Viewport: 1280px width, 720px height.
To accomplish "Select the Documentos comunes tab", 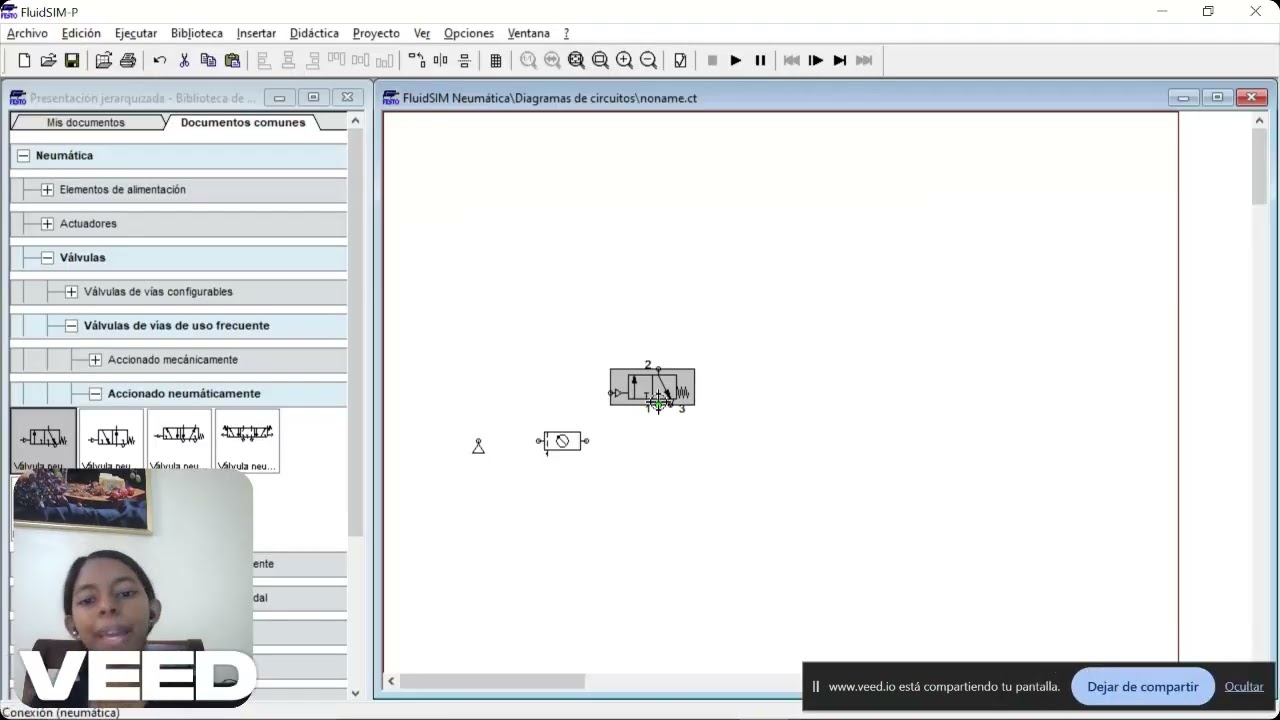I will 243,122.
